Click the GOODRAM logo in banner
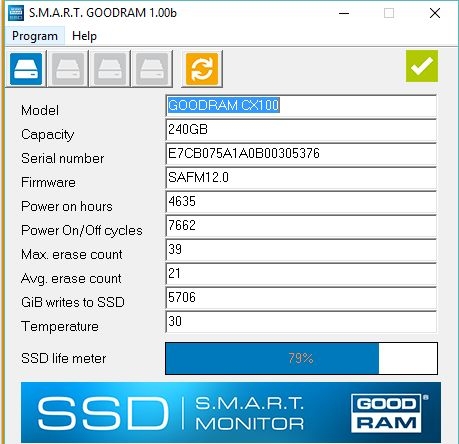The width and height of the screenshot is (459, 444). pos(386,413)
